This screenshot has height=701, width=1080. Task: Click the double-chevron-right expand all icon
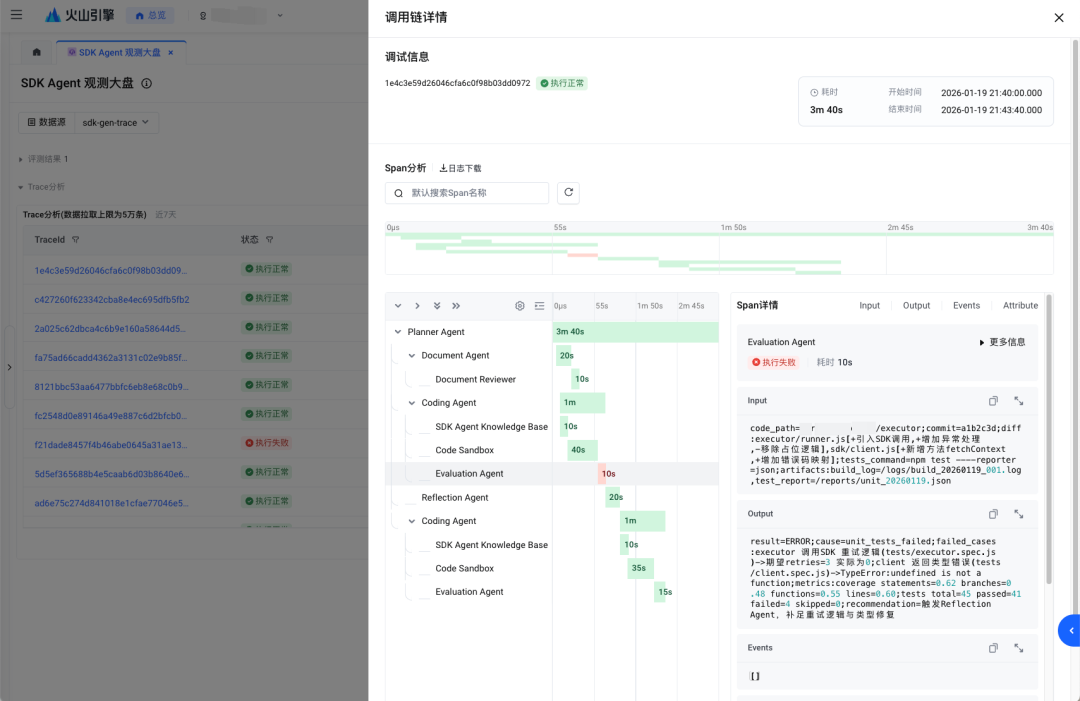tap(456, 306)
